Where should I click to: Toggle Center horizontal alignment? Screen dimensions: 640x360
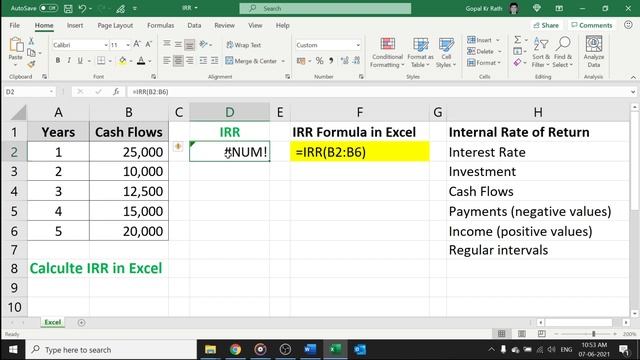point(178,61)
